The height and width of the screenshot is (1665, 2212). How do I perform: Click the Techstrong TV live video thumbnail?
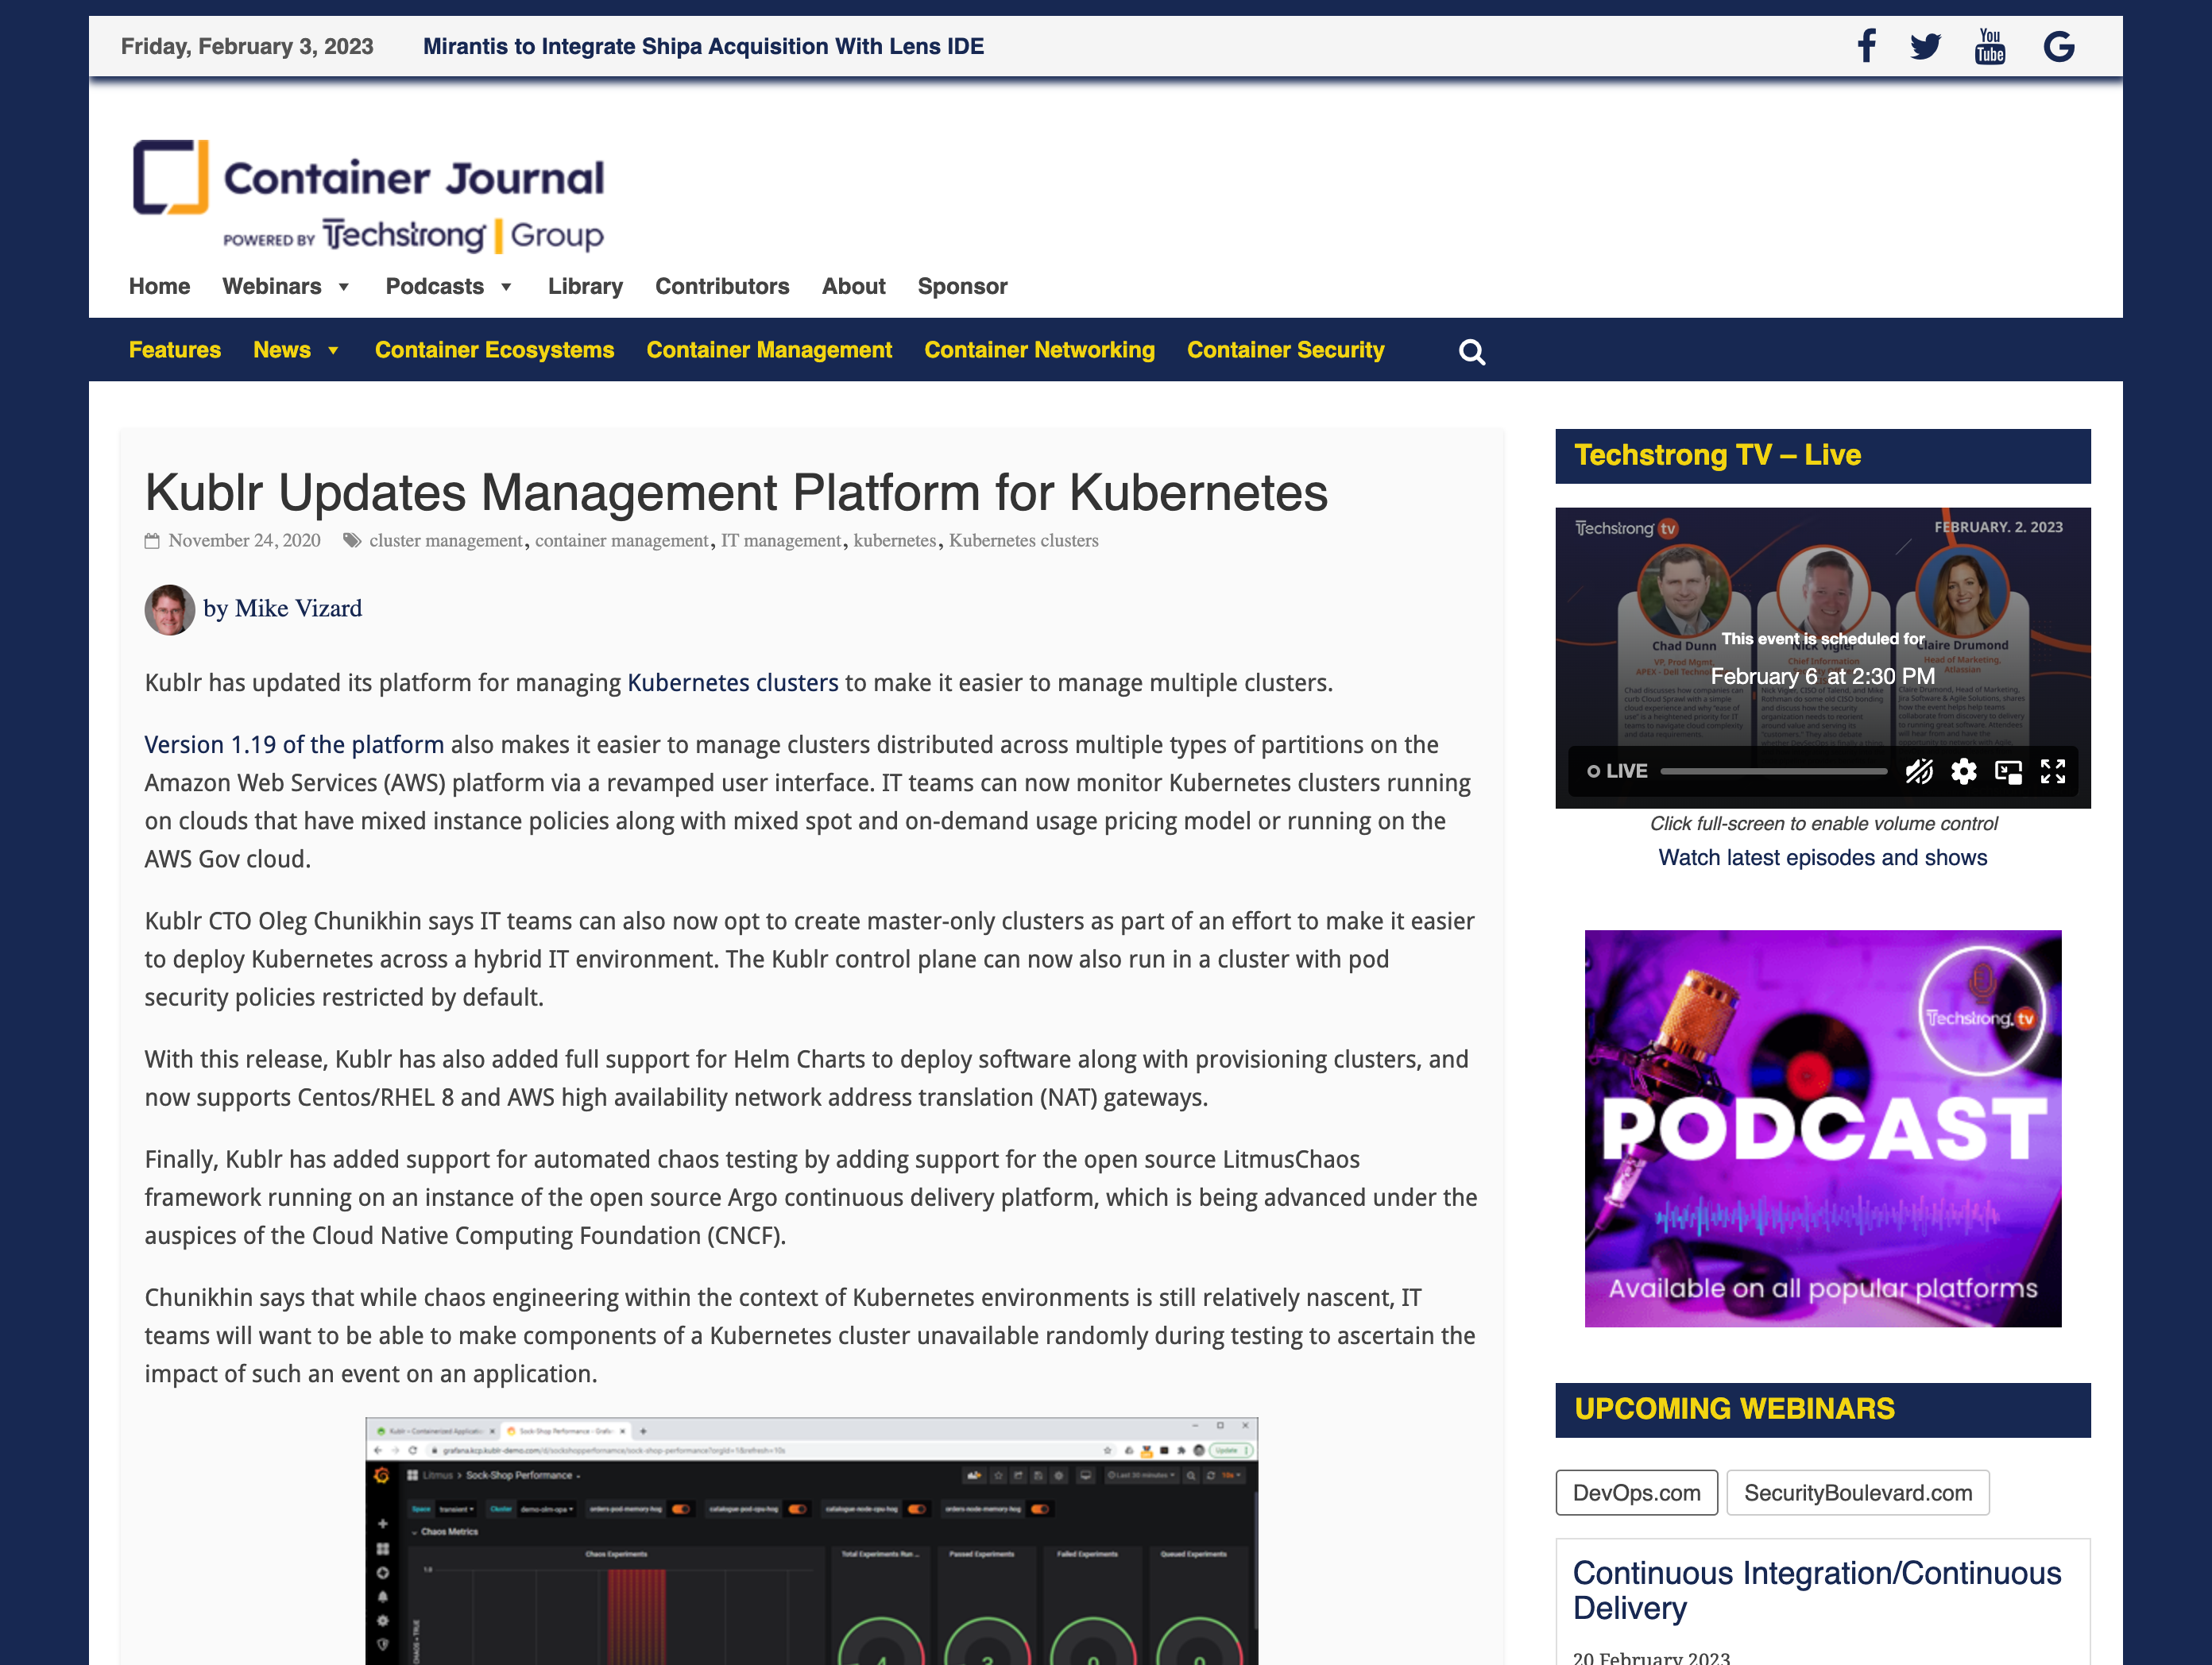click(x=1823, y=658)
